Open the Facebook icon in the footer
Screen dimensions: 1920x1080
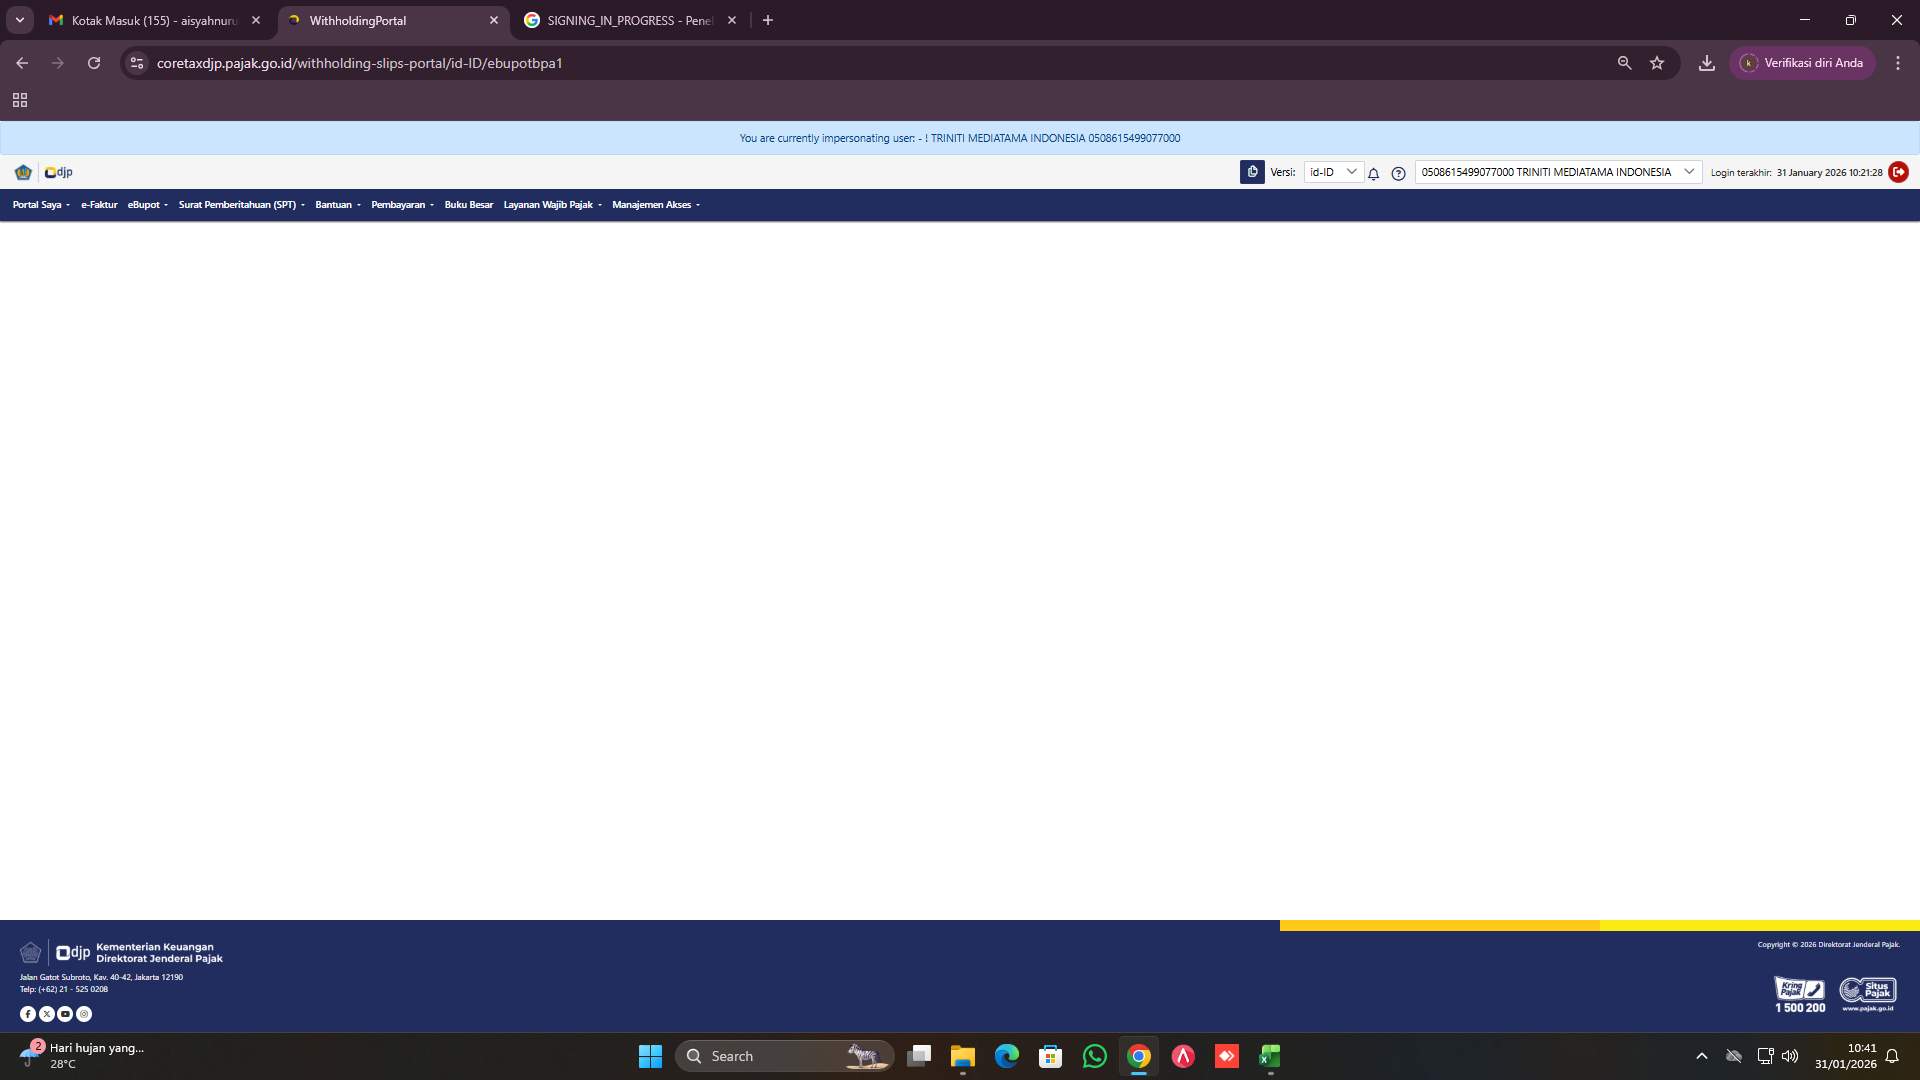coord(27,1013)
